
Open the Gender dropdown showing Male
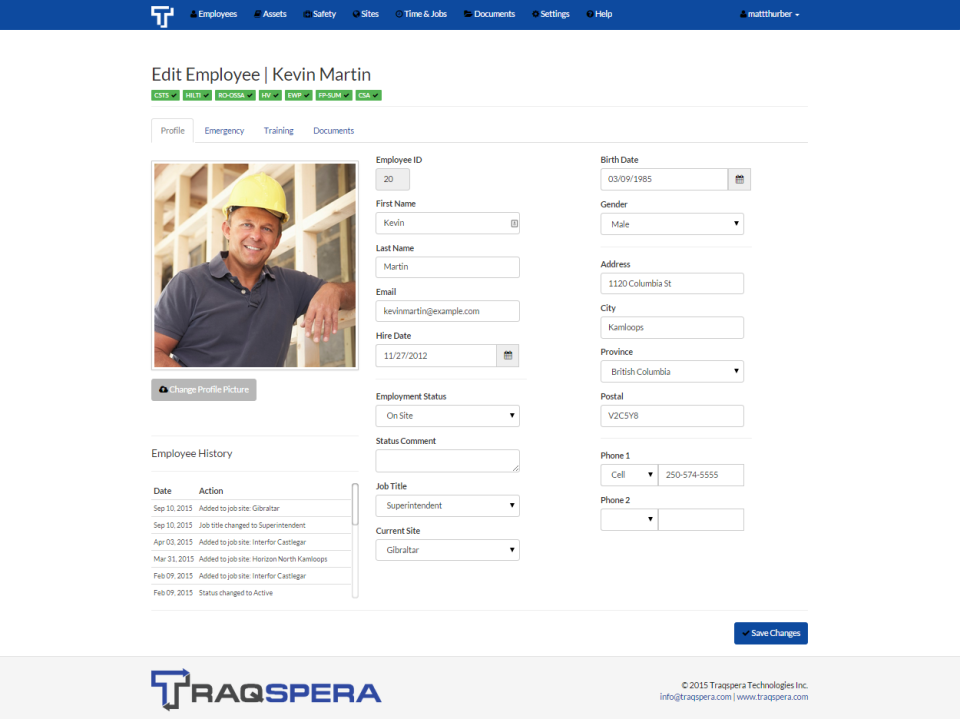pos(672,224)
